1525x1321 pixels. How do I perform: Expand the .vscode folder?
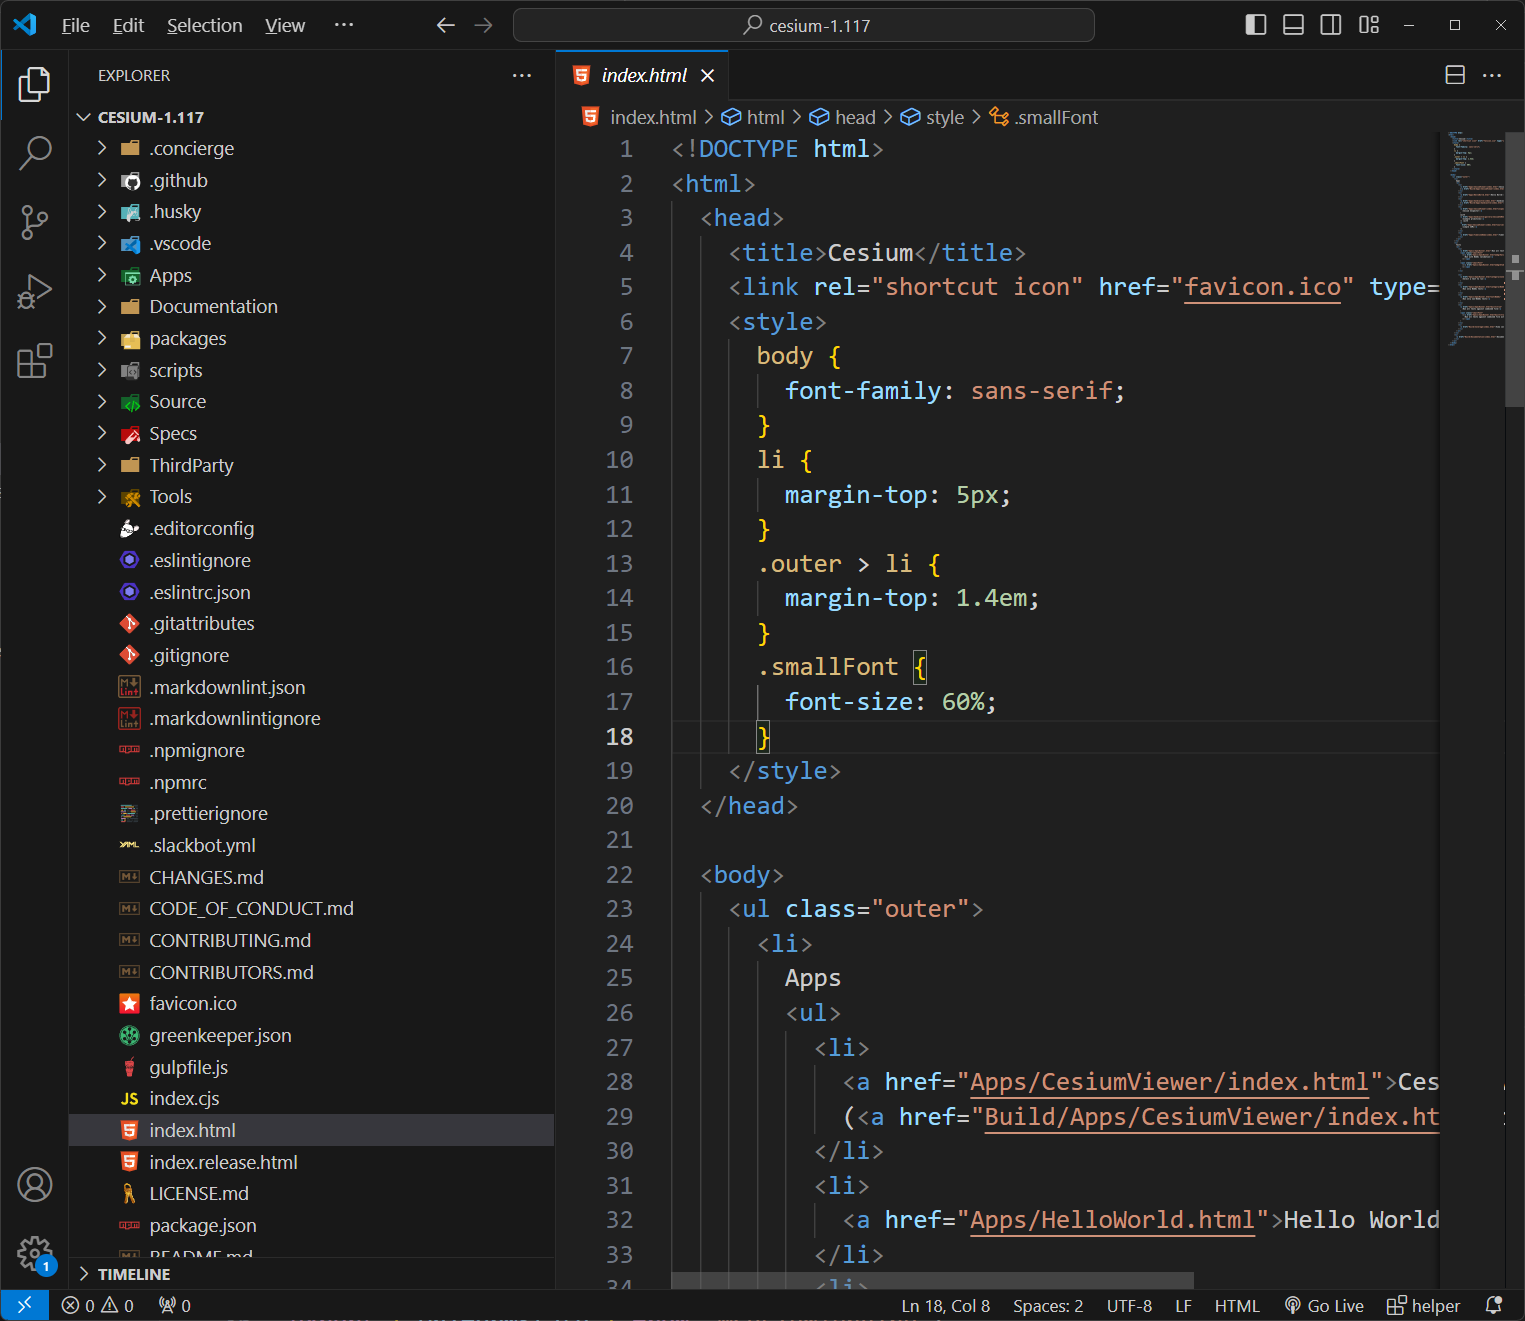[312, 243]
